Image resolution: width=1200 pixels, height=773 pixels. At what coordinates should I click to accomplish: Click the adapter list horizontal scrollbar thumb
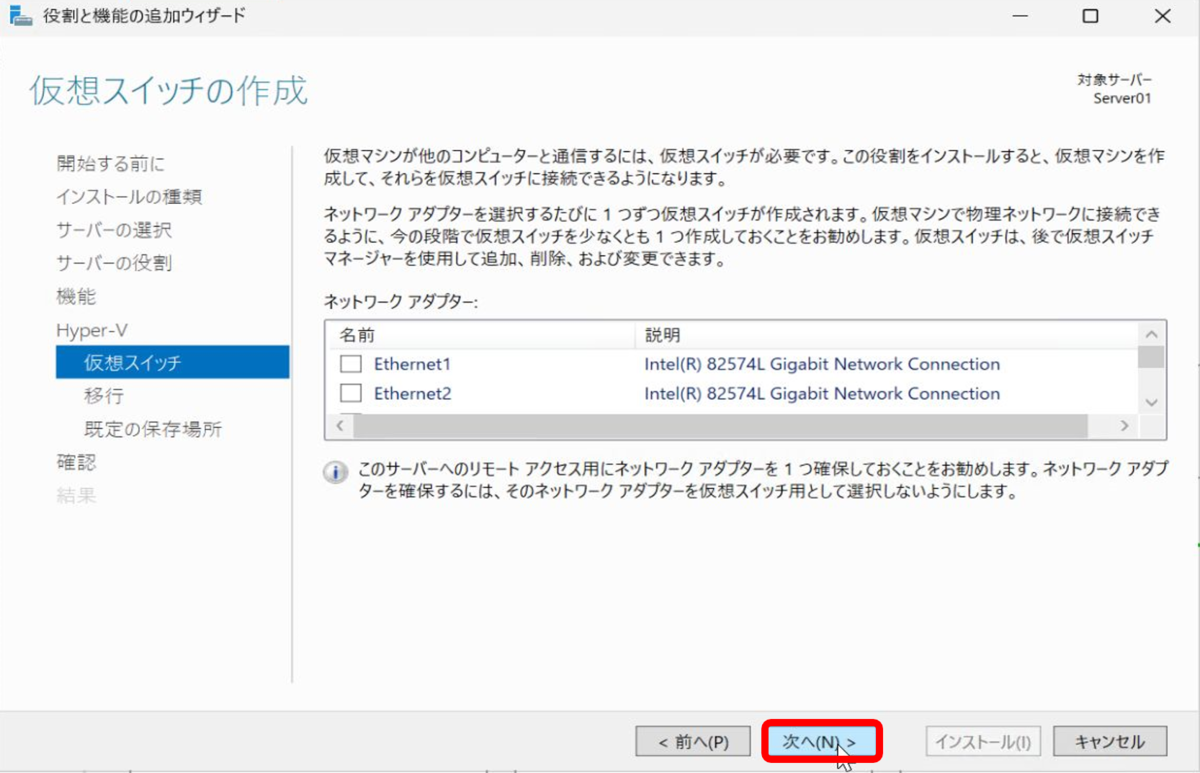(723, 426)
